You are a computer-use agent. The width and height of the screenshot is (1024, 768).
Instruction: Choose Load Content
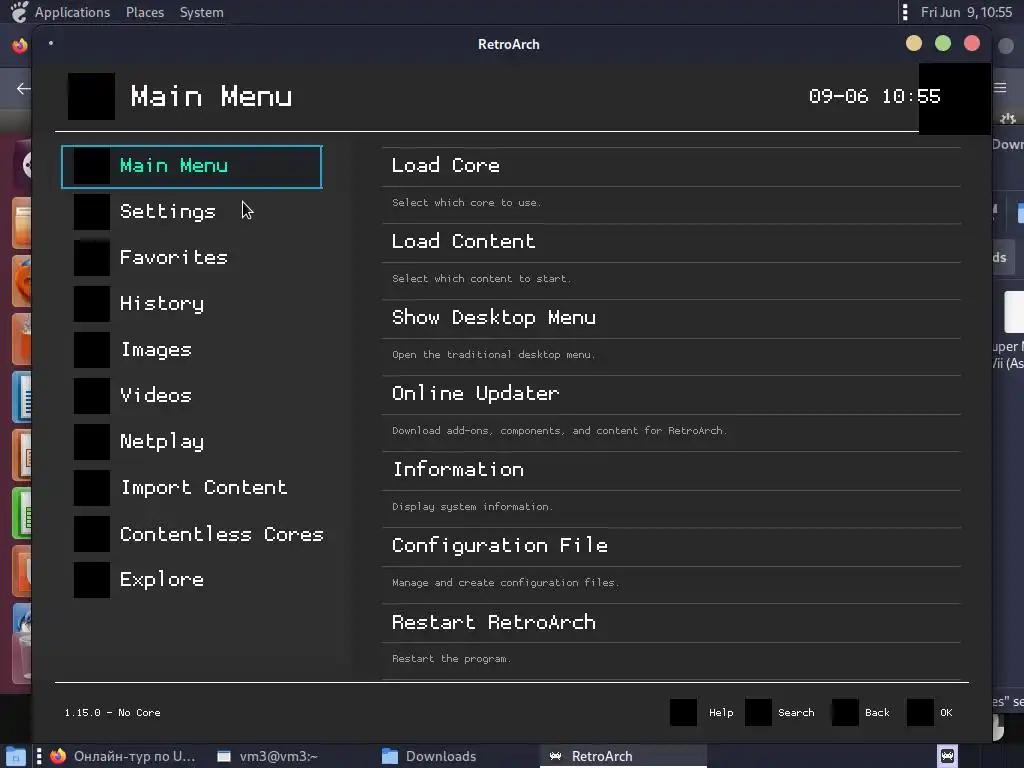(x=671, y=242)
